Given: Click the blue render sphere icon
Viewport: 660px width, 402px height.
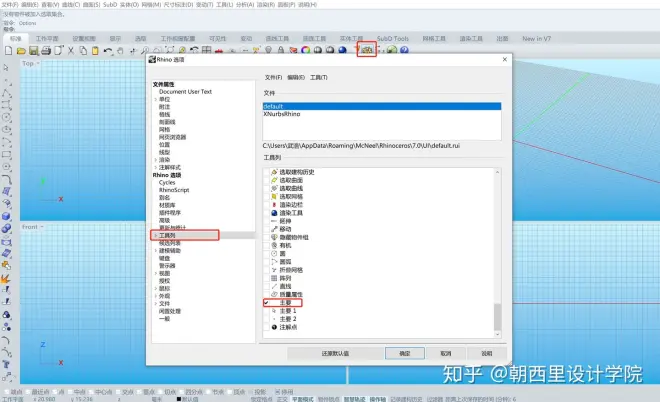Looking at the screenshot, I should point(343,50).
